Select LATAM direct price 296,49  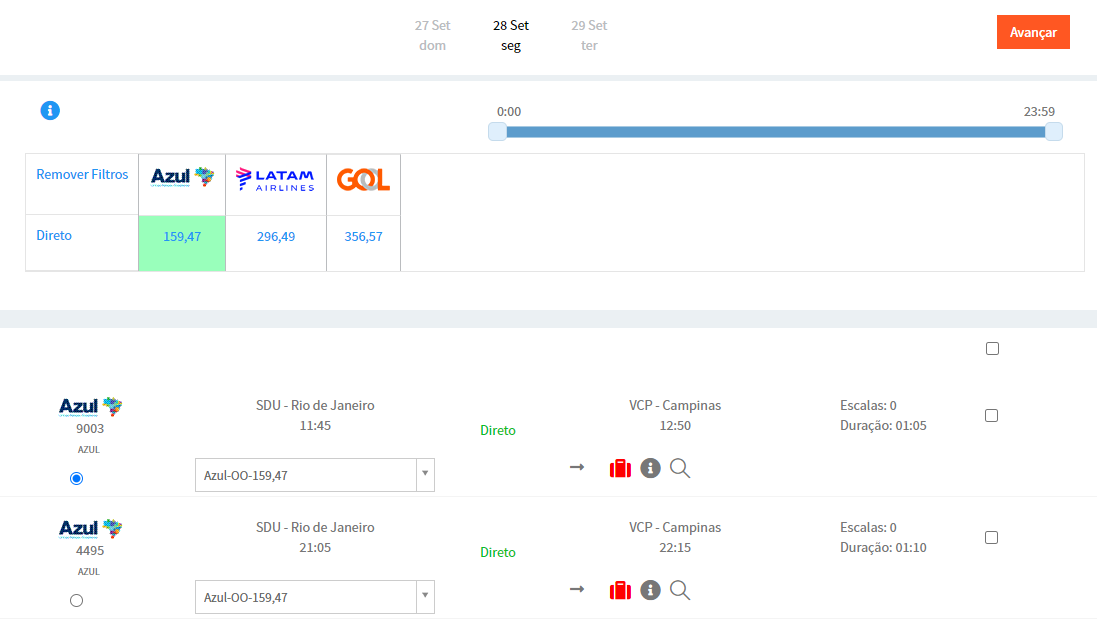(x=276, y=236)
